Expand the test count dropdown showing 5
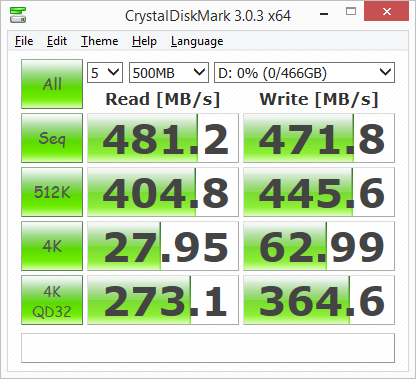Screen dimensions: 416x379 pyautogui.click(x=105, y=72)
